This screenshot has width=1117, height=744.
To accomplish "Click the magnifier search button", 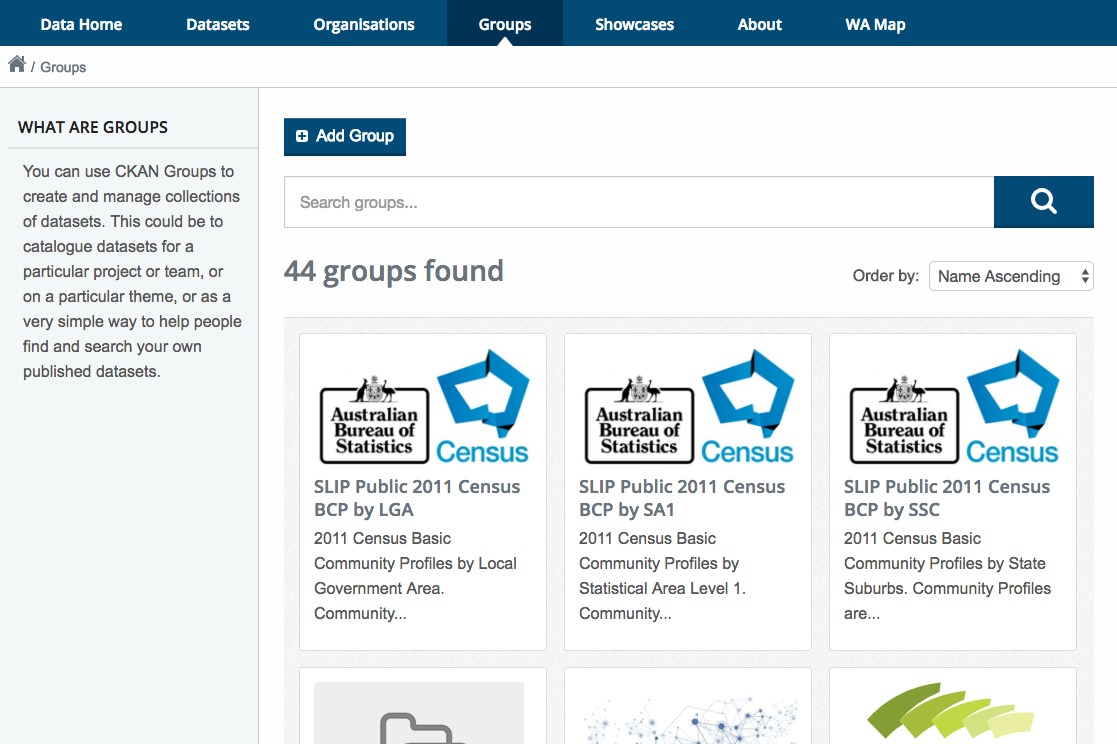I will pyautogui.click(x=1044, y=202).
